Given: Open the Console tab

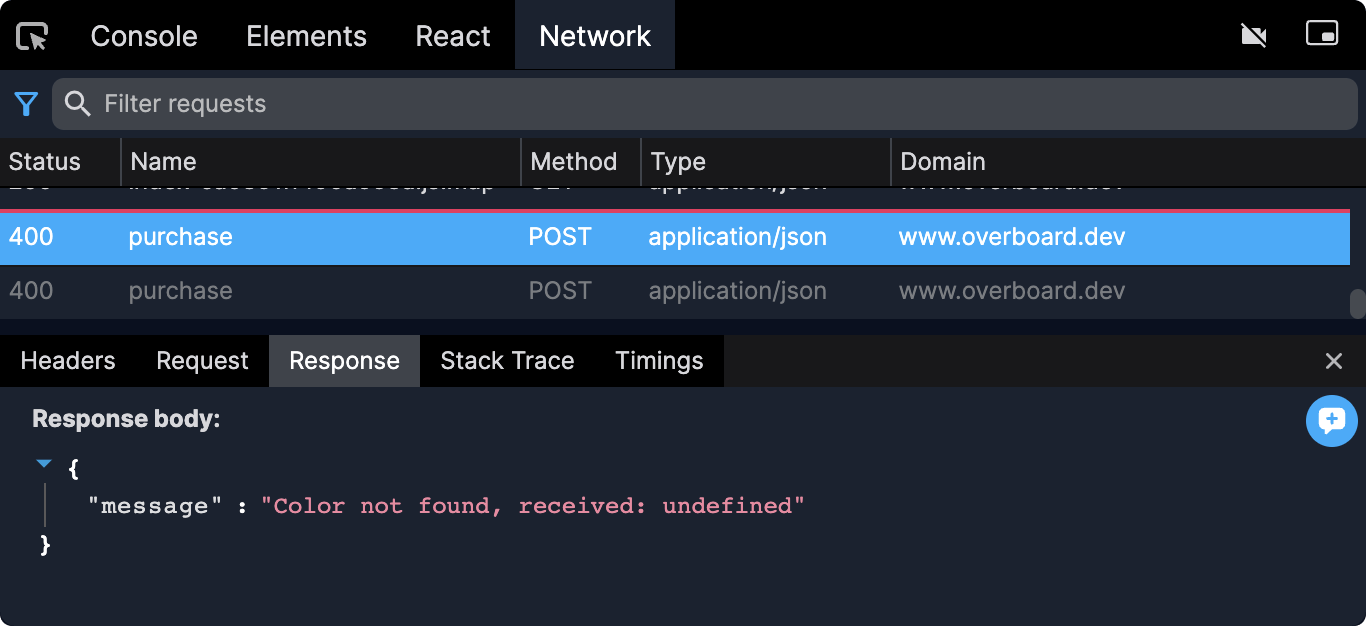Looking at the screenshot, I should [144, 37].
